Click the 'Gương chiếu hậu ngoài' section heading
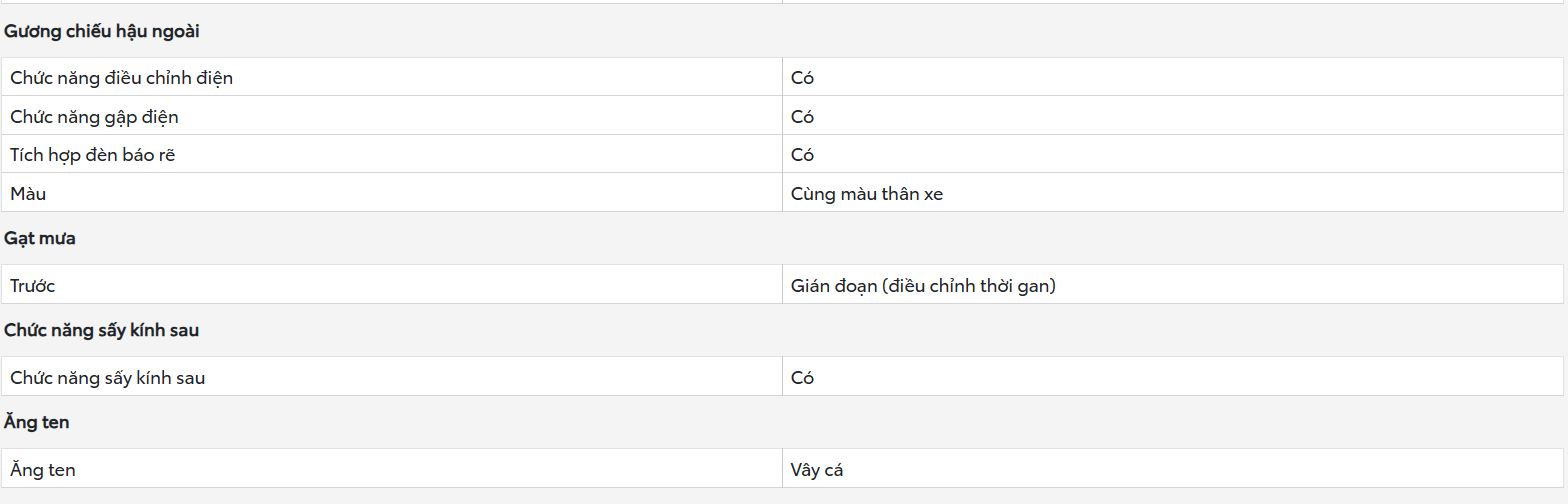 pyautogui.click(x=101, y=31)
